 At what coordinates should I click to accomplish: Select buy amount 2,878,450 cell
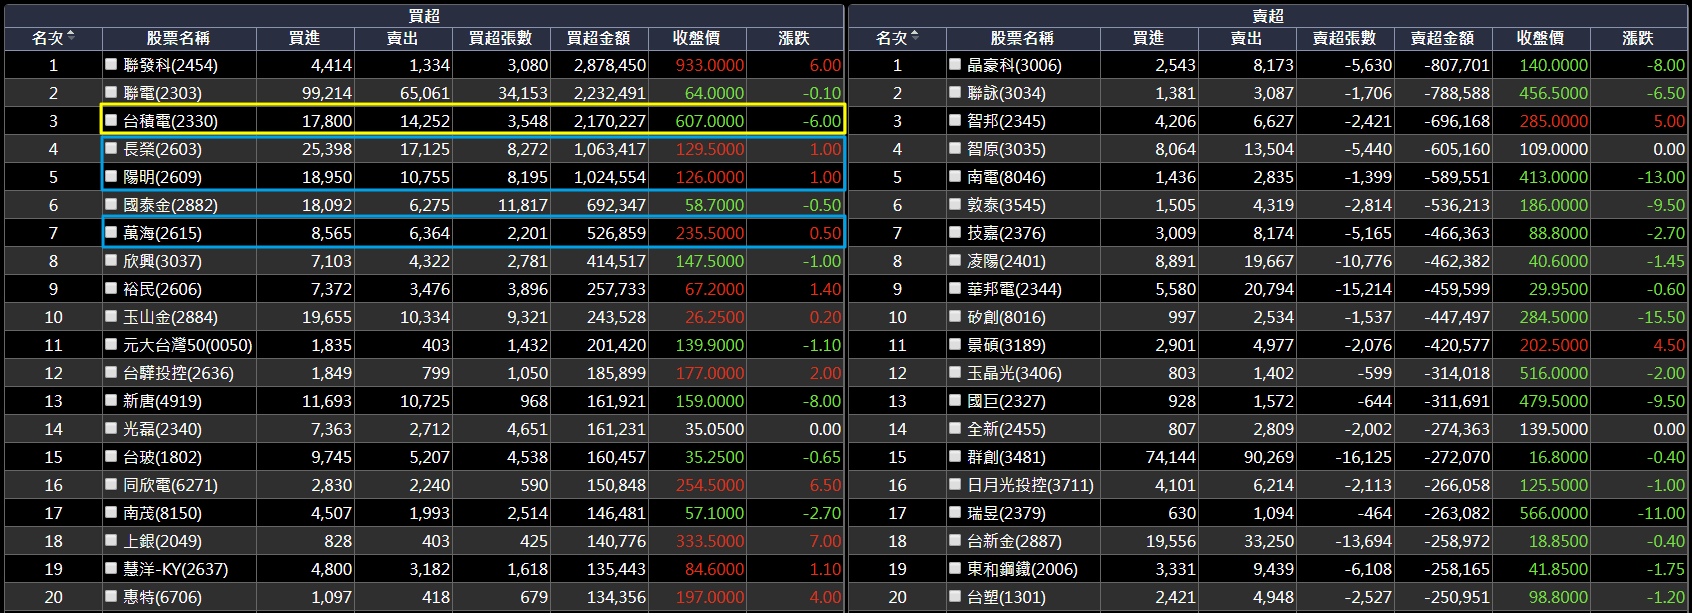[x=610, y=65]
